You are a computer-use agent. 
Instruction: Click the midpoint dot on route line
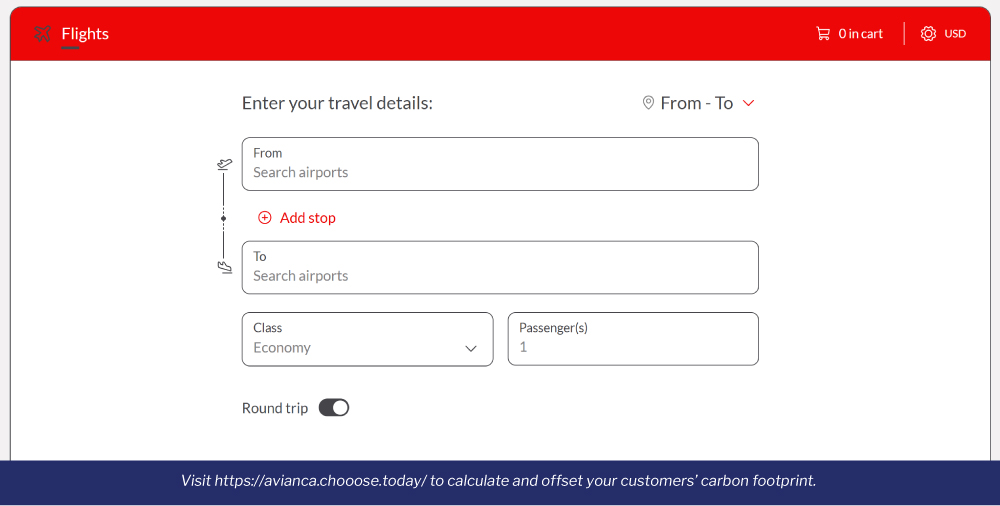click(x=223, y=218)
